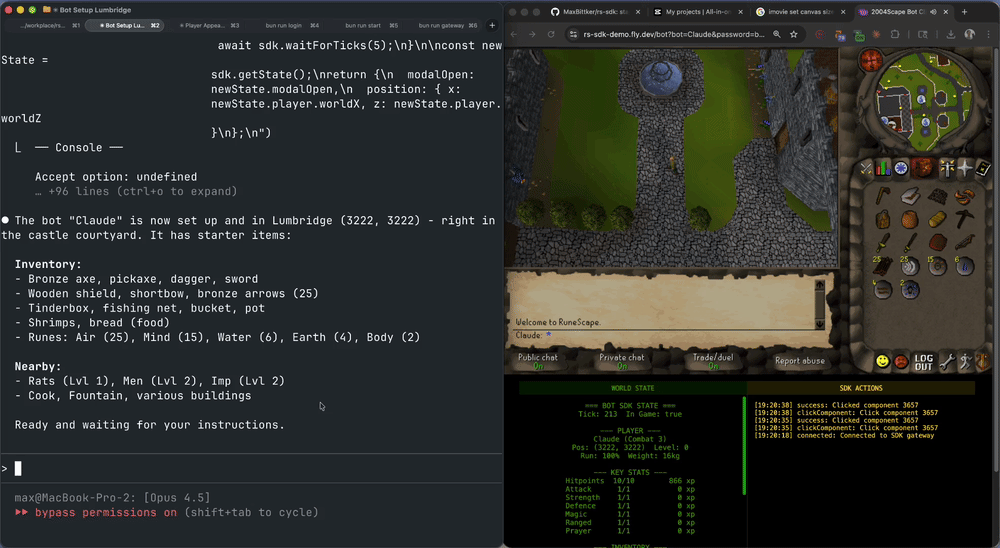Click the compass icon beside the minimap
Viewport: 1000px width, 548px height.
(871, 61)
